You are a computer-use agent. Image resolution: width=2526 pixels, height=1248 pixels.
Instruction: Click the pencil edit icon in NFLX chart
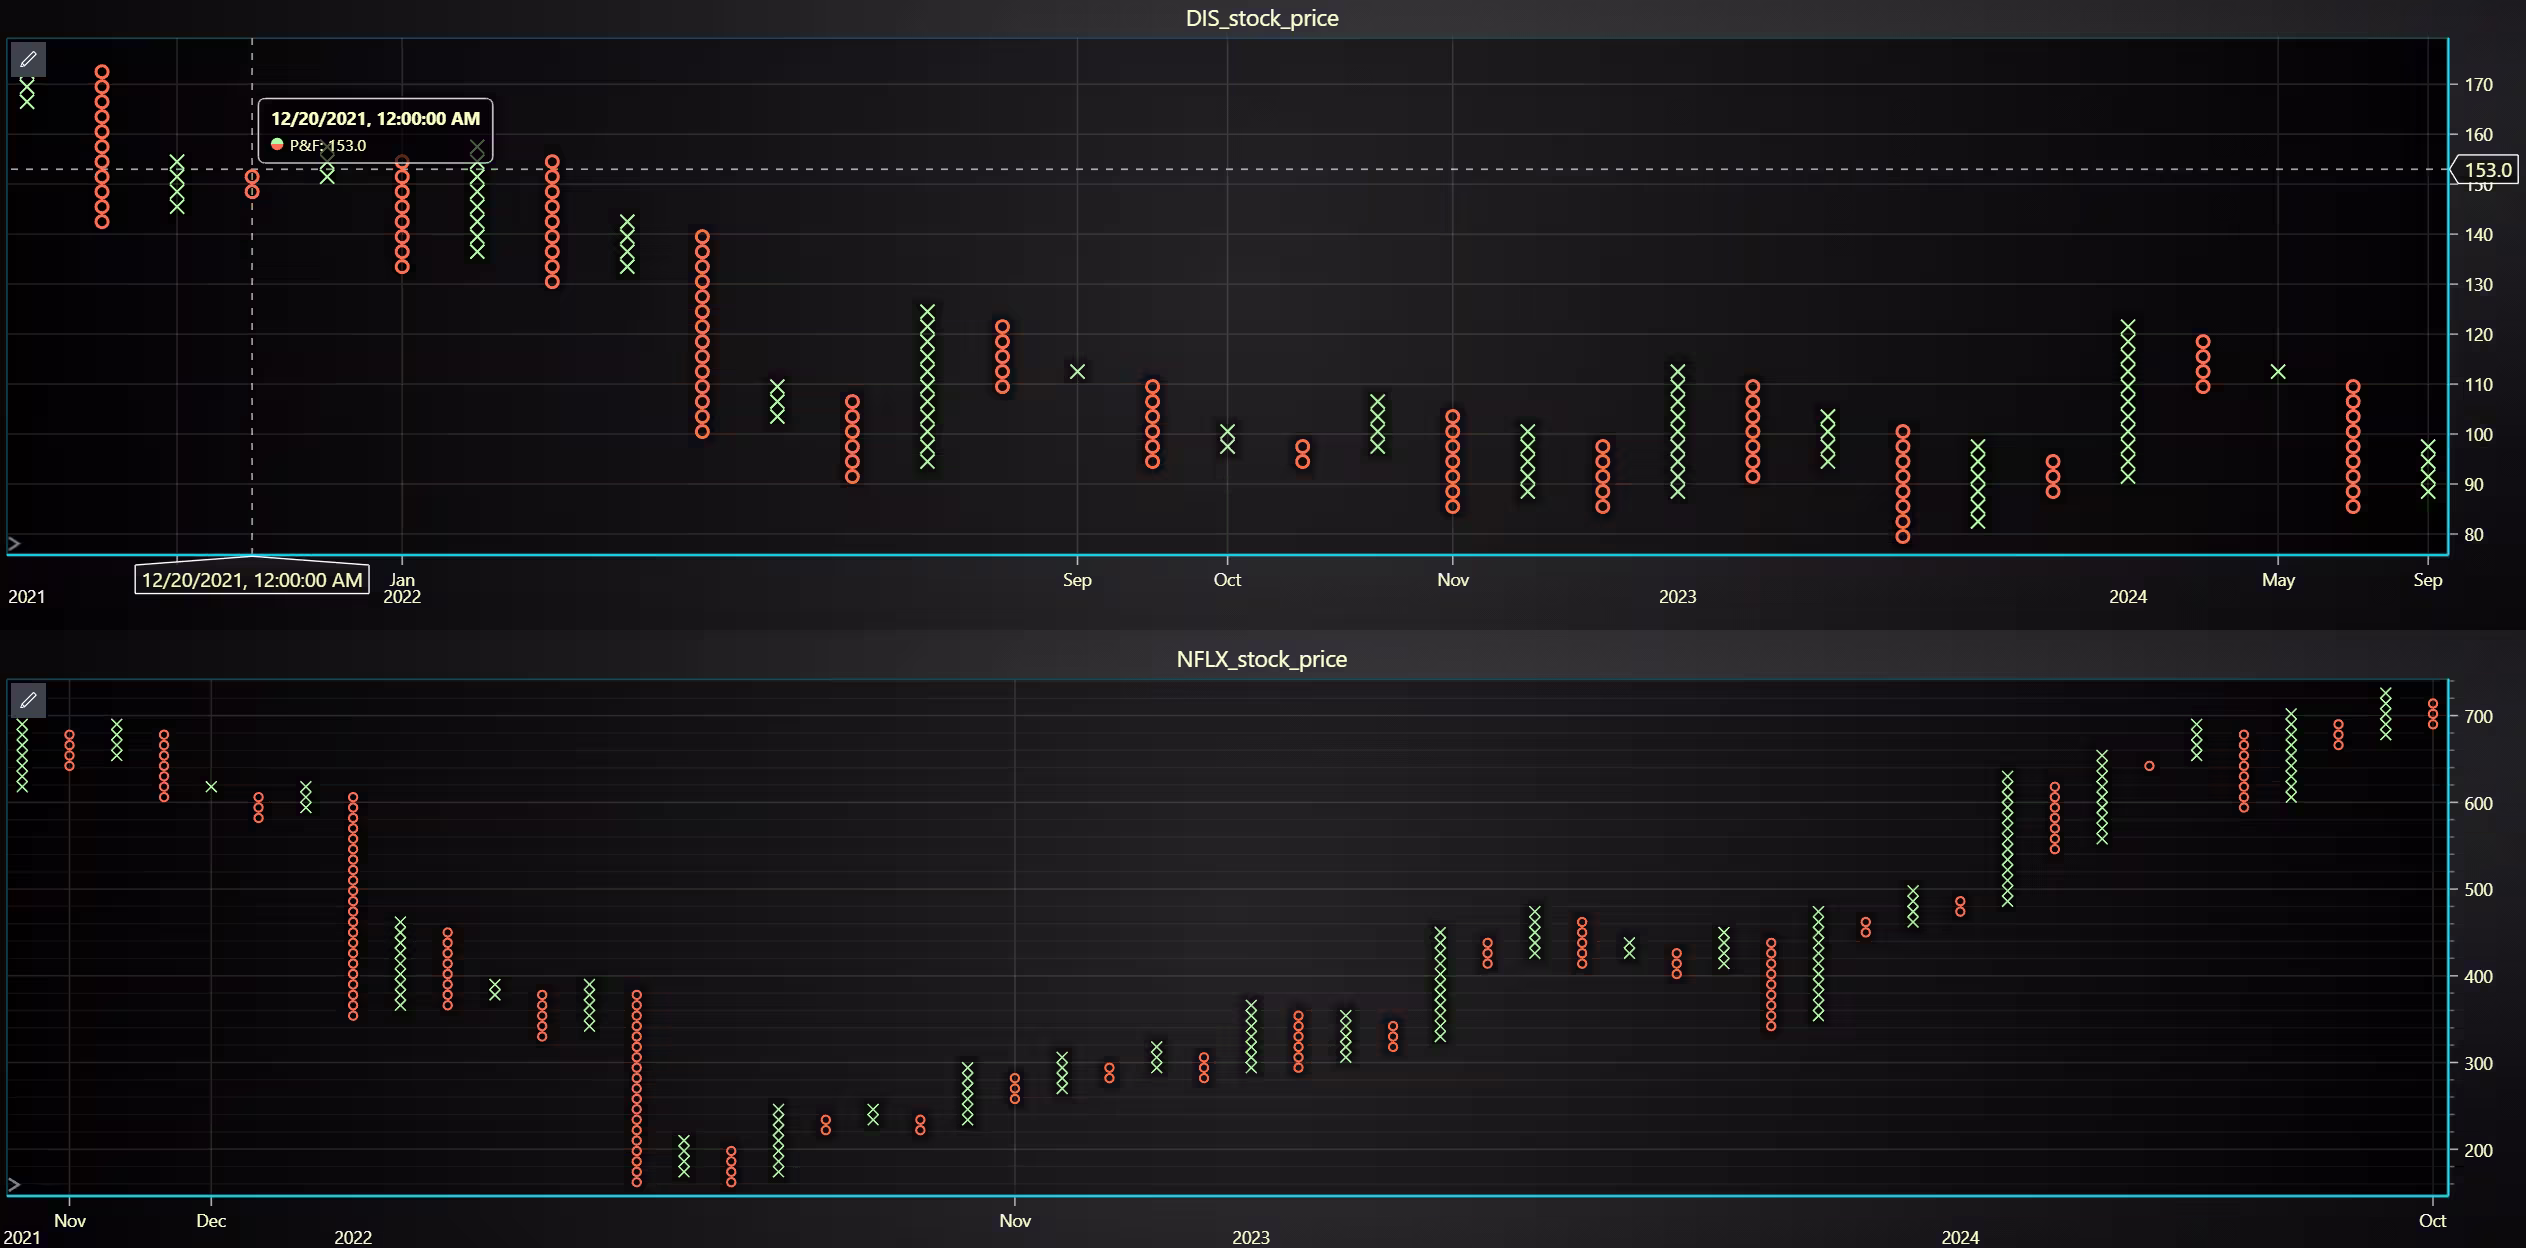(28, 700)
